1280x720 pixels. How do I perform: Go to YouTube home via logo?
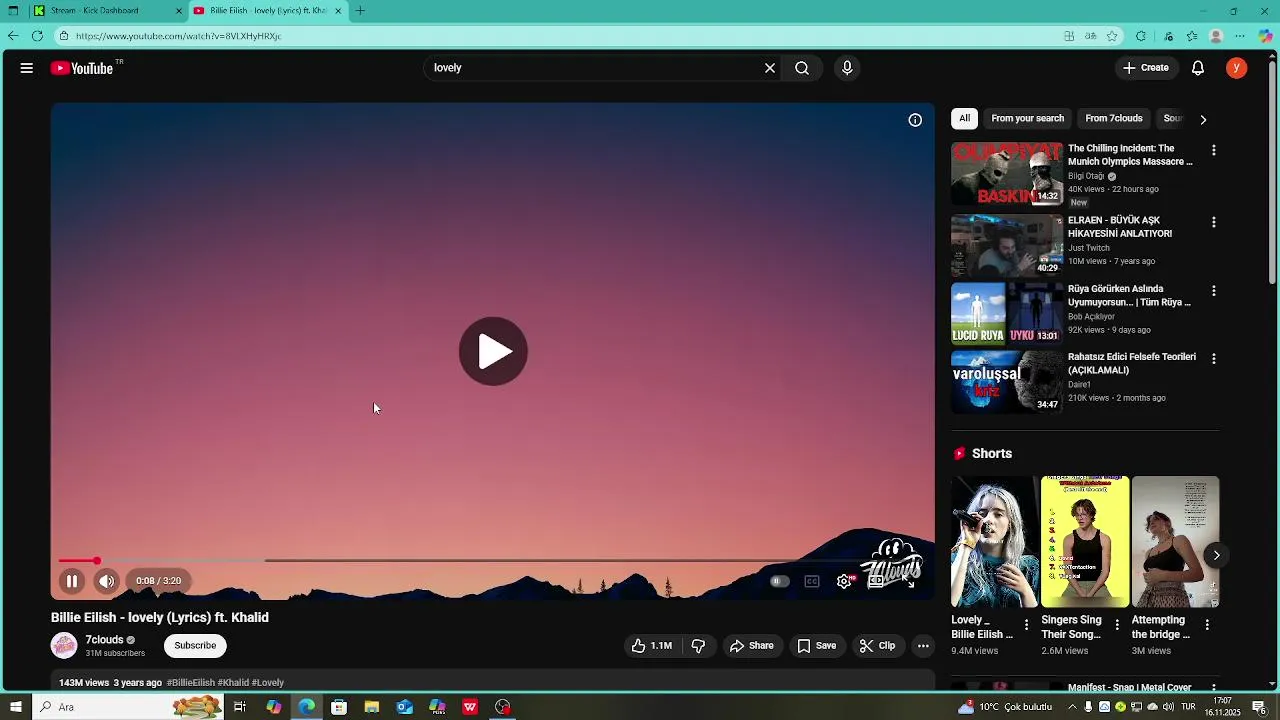pos(82,68)
